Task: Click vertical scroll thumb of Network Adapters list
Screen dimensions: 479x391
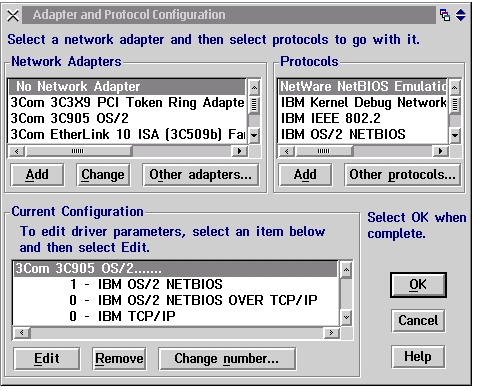Action: (254, 105)
